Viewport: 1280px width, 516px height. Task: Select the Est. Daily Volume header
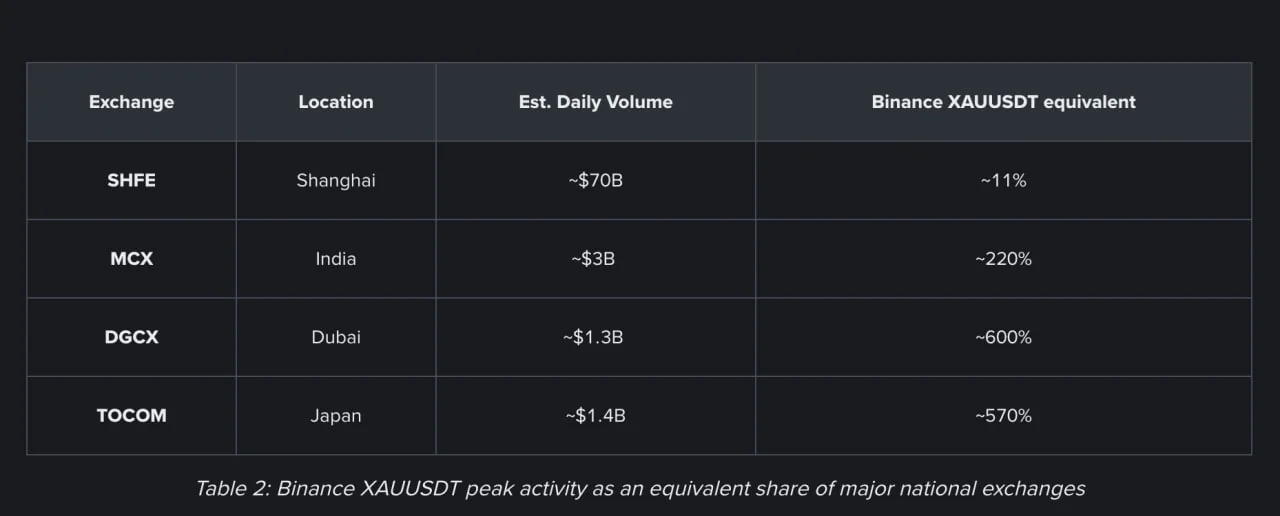(595, 102)
